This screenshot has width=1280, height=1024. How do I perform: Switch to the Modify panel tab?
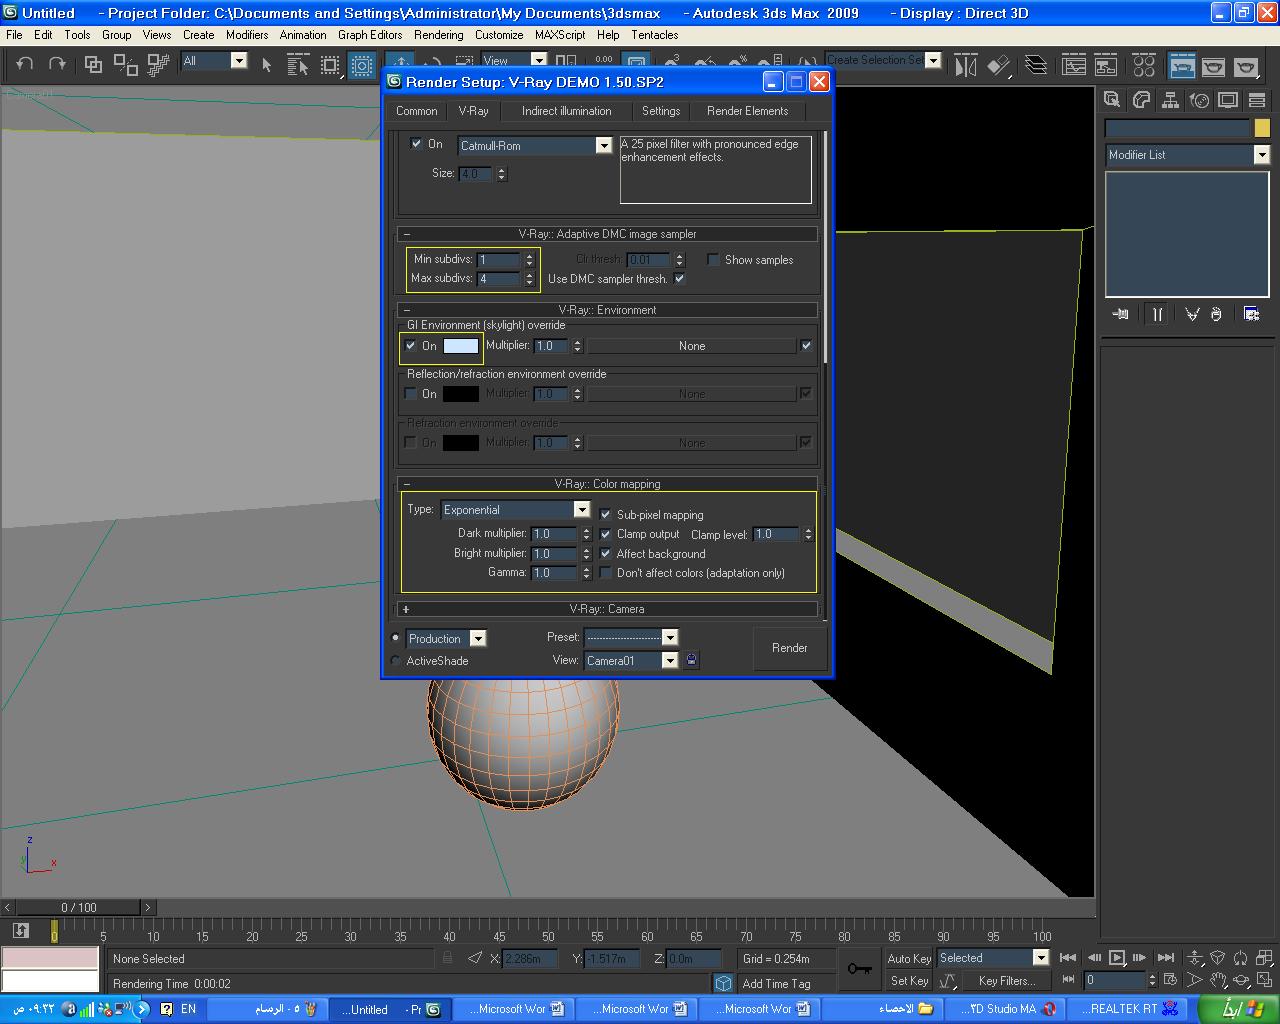pyautogui.click(x=1141, y=100)
